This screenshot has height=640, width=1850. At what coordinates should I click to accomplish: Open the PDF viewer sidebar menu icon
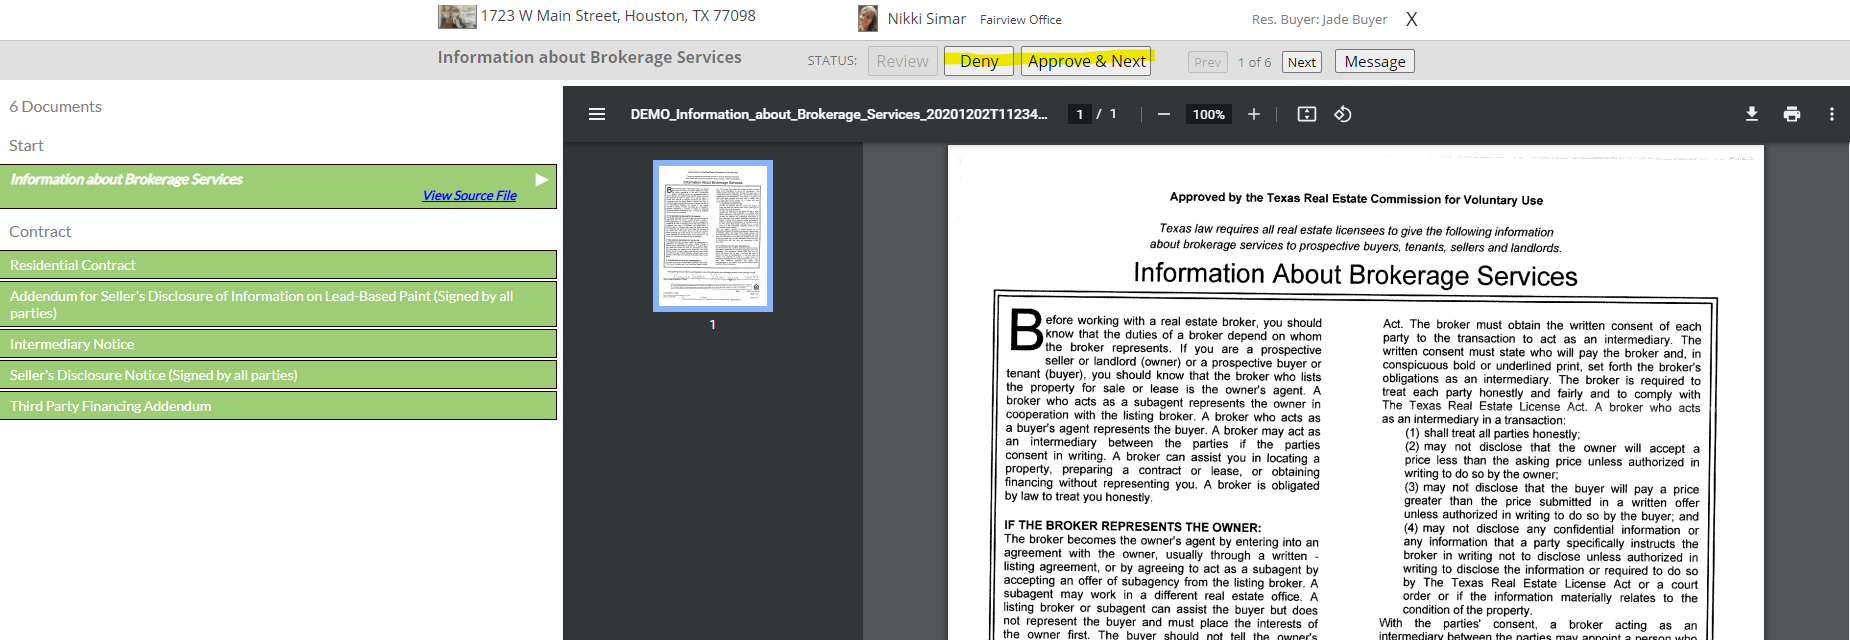click(x=597, y=114)
